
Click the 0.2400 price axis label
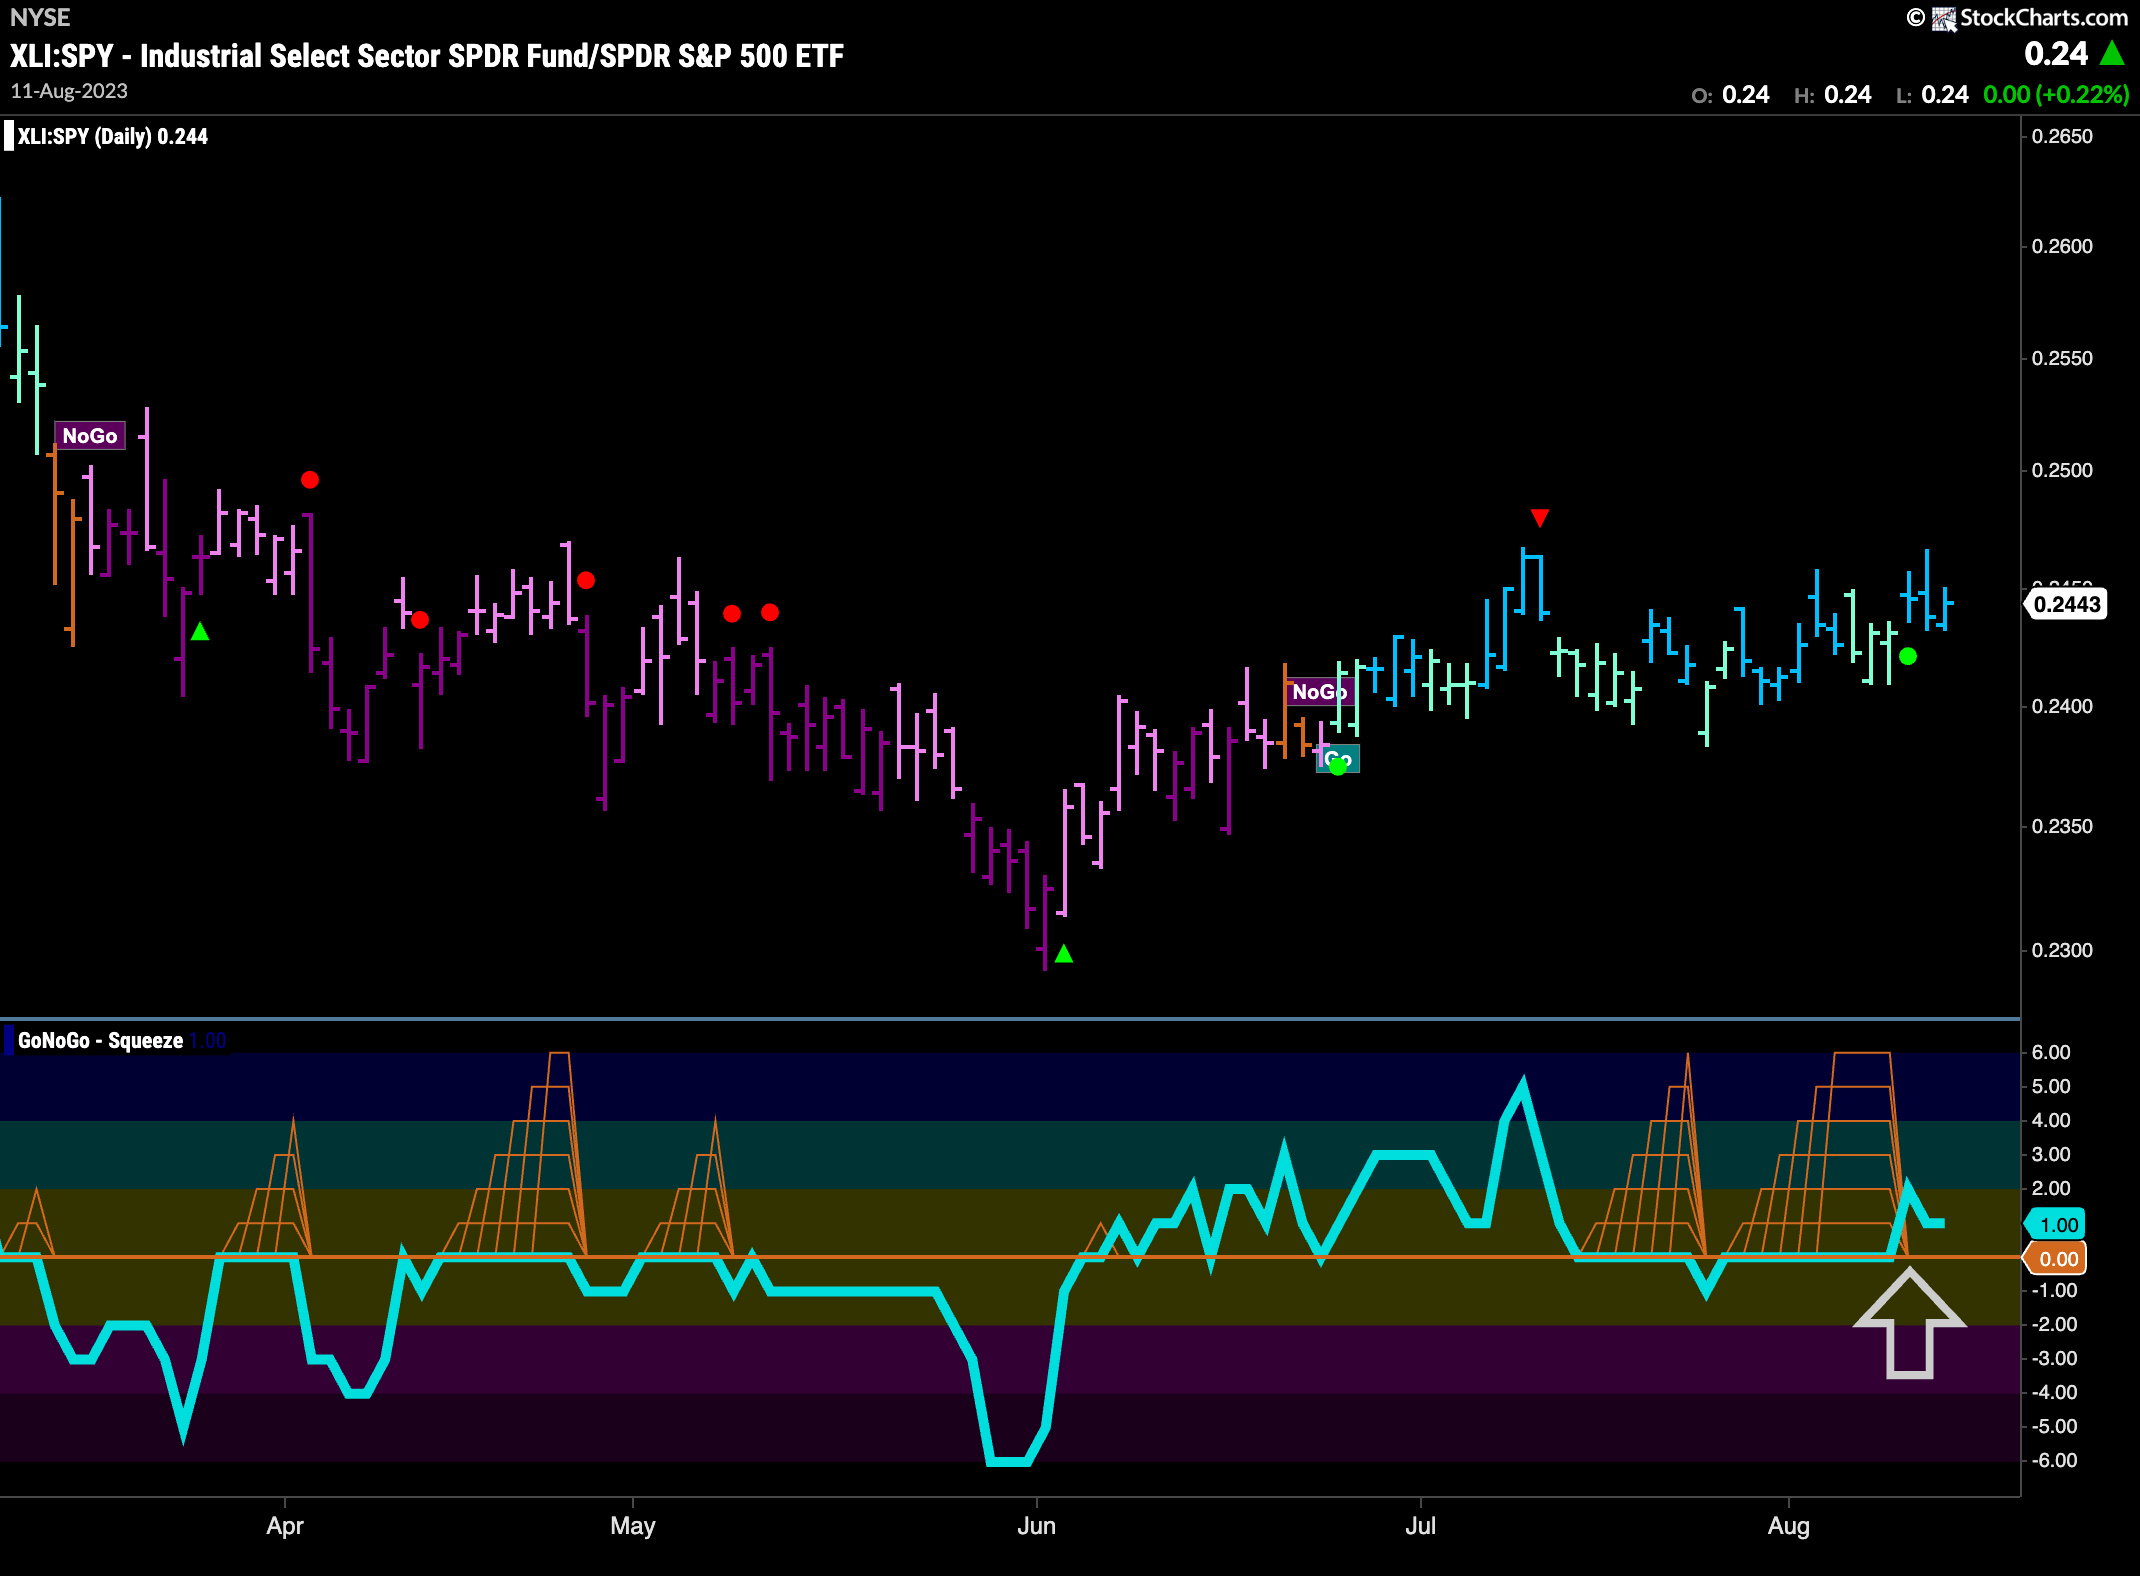coord(2062,707)
